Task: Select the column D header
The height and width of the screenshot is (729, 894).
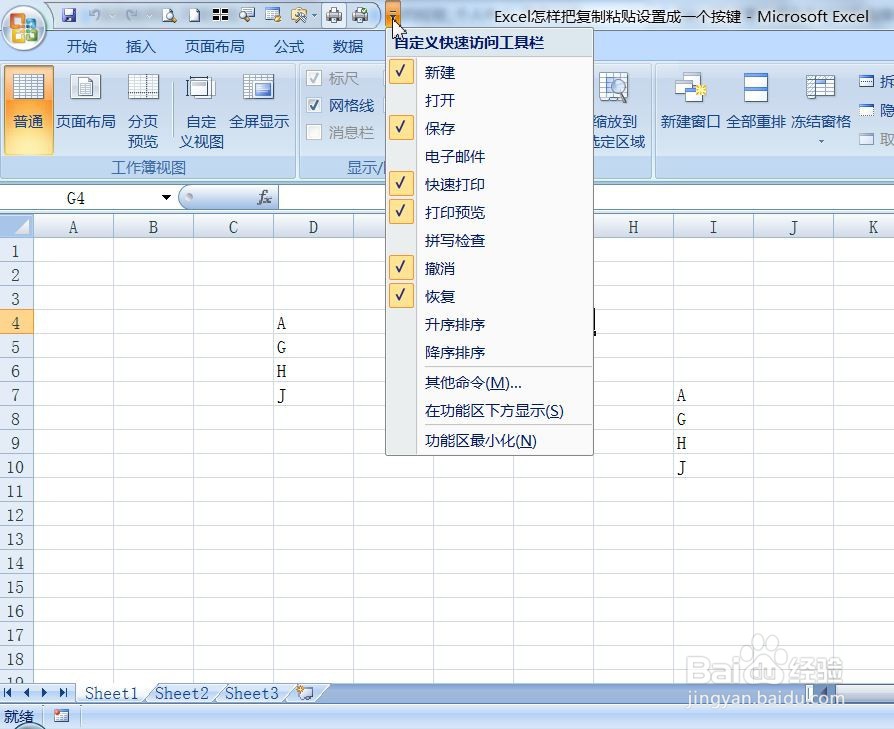Action: click(x=313, y=227)
